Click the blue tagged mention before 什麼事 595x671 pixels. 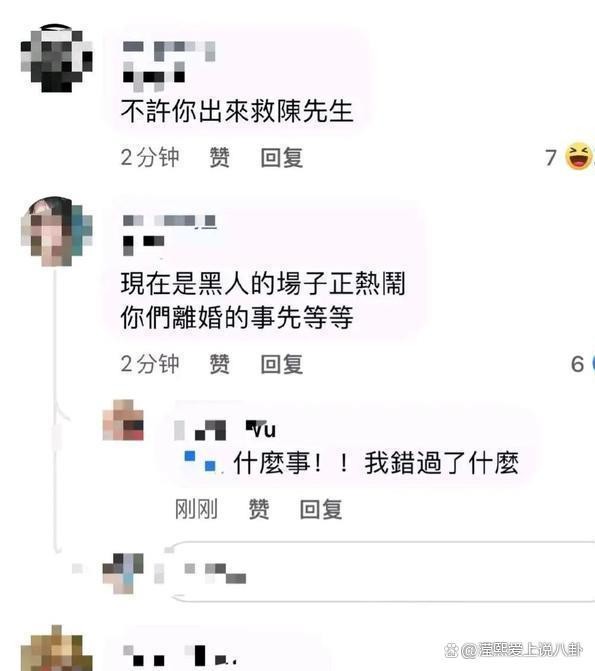pos(200,462)
